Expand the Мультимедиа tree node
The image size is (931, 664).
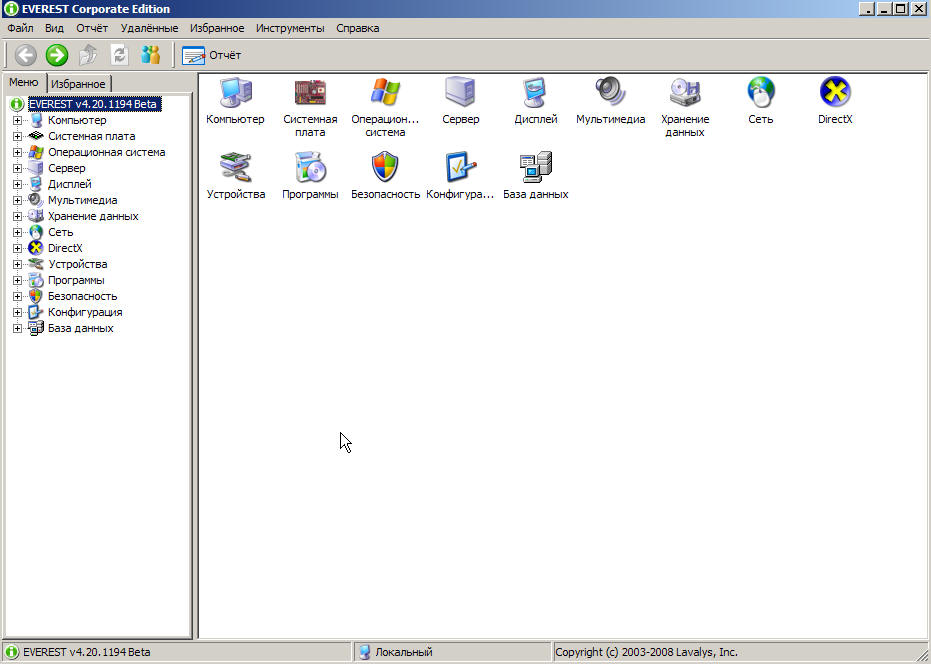tap(17, 200)
